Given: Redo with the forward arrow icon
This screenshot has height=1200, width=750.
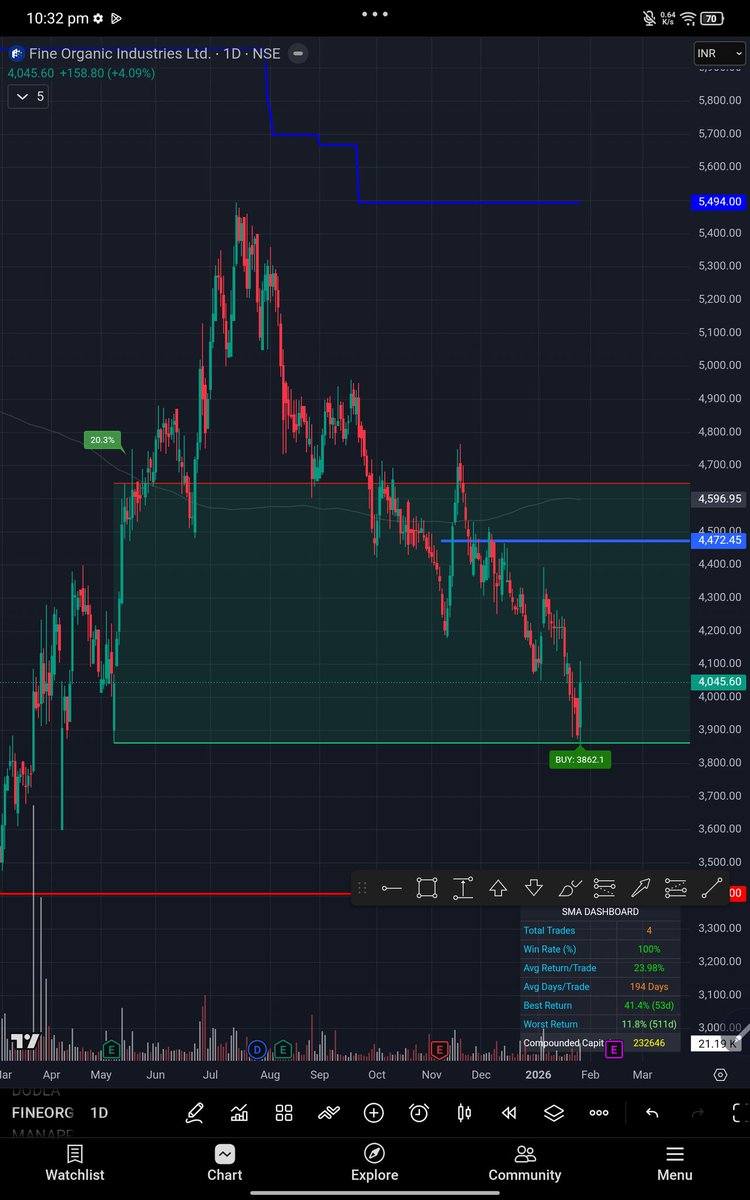Looking at the screenshot, I should tap(697, 1112).
